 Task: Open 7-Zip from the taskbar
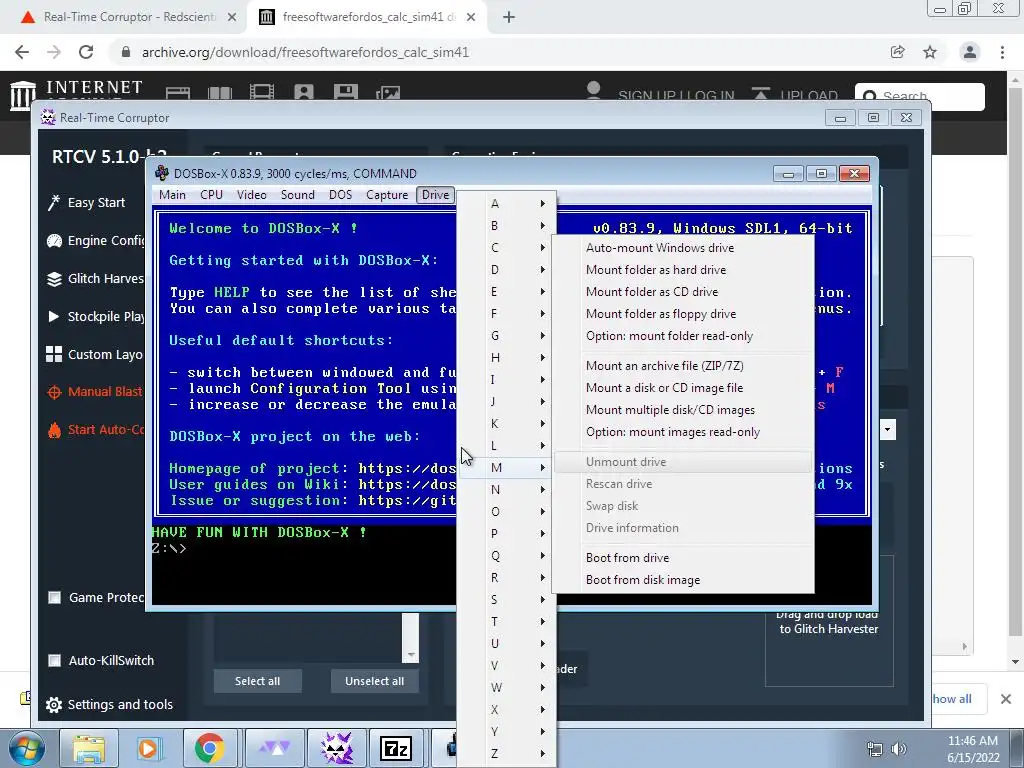(x=396, y=748)
